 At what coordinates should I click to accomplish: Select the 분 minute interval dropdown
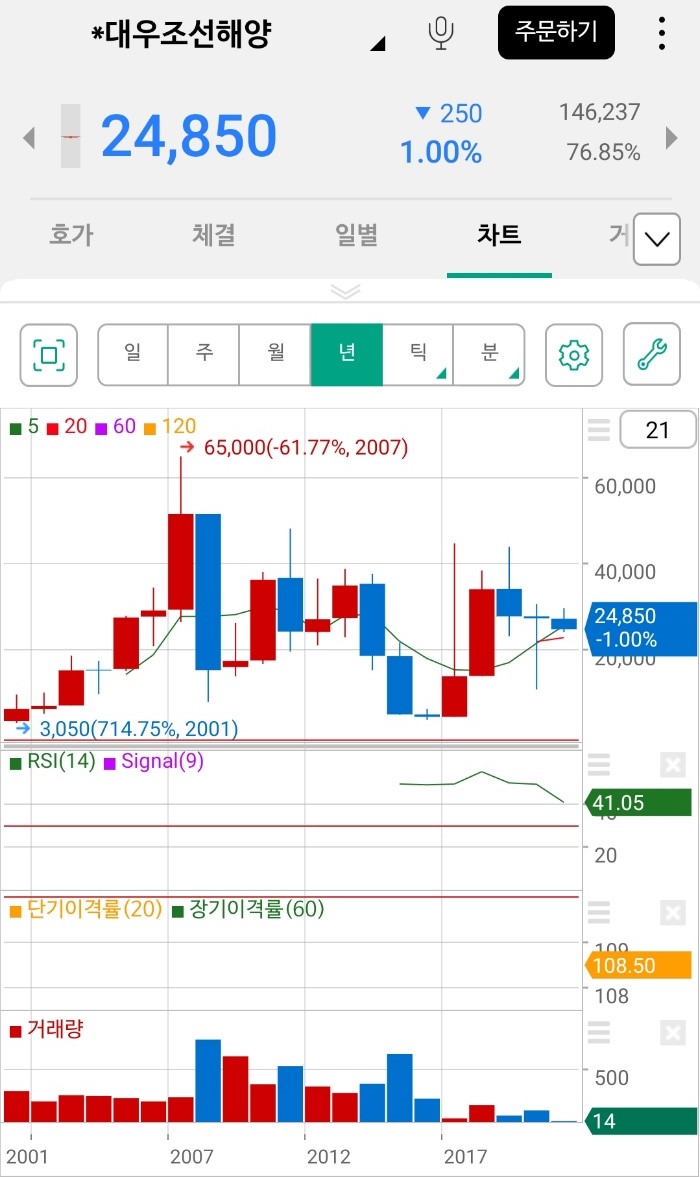tap(489, 355)
